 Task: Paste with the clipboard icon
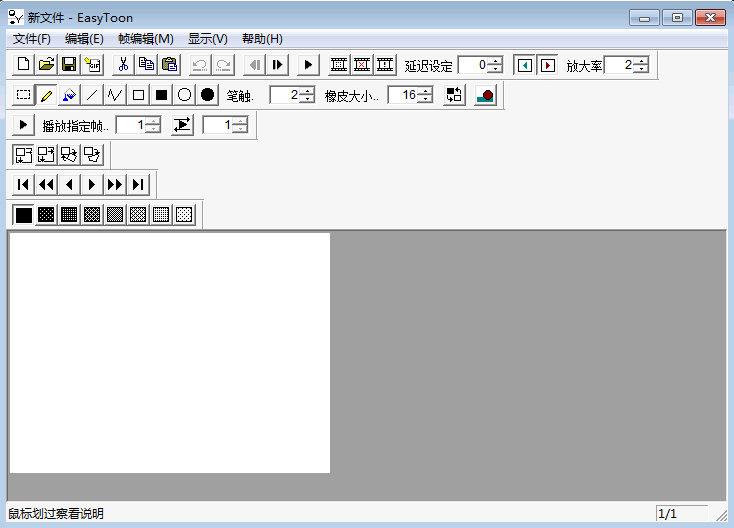pos(169,65)
